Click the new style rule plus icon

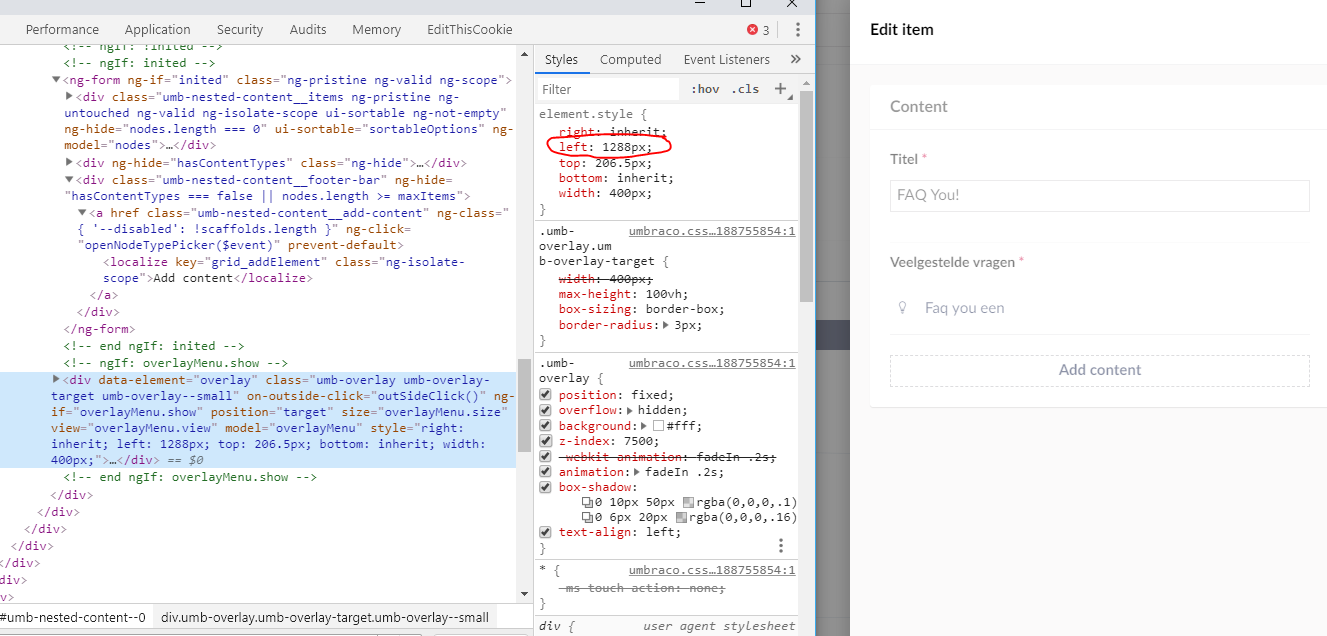coord(779,88)
